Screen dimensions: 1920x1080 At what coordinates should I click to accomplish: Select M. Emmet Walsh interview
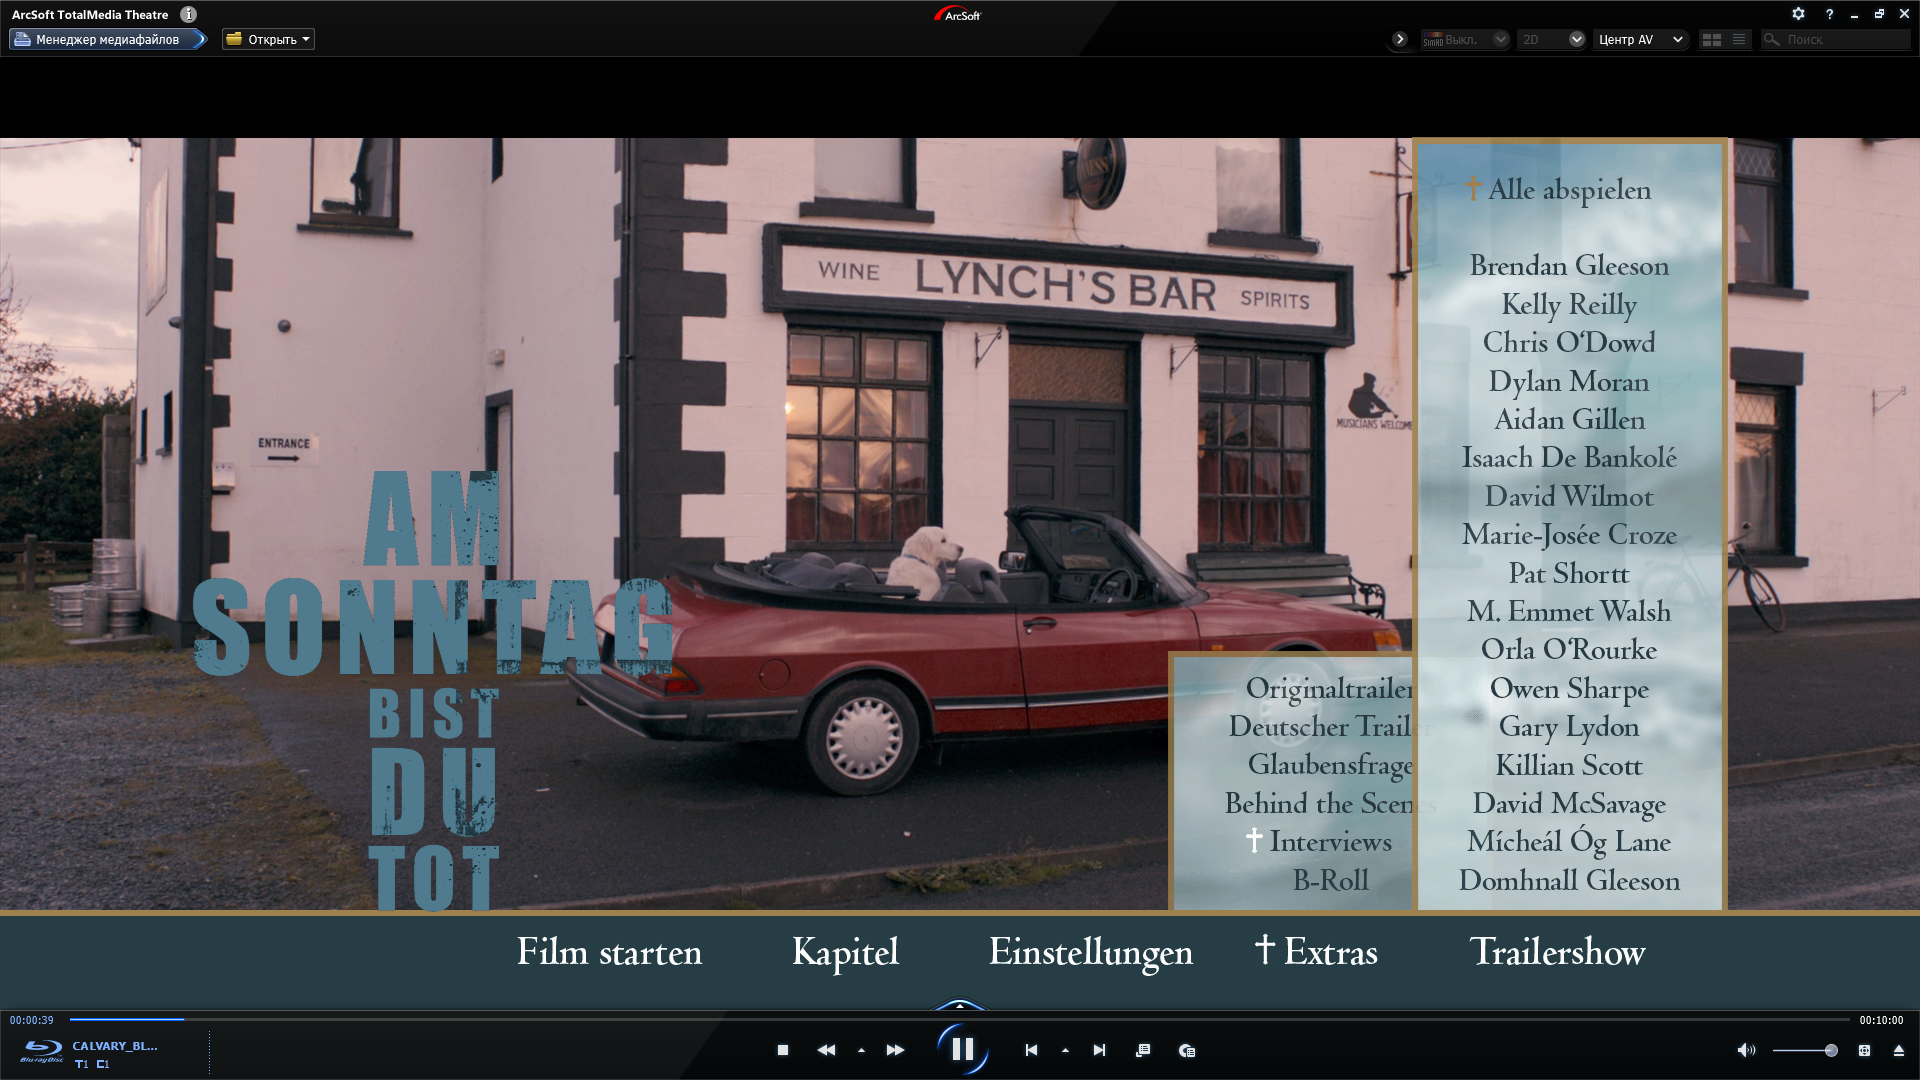(x=1569, y=611)
